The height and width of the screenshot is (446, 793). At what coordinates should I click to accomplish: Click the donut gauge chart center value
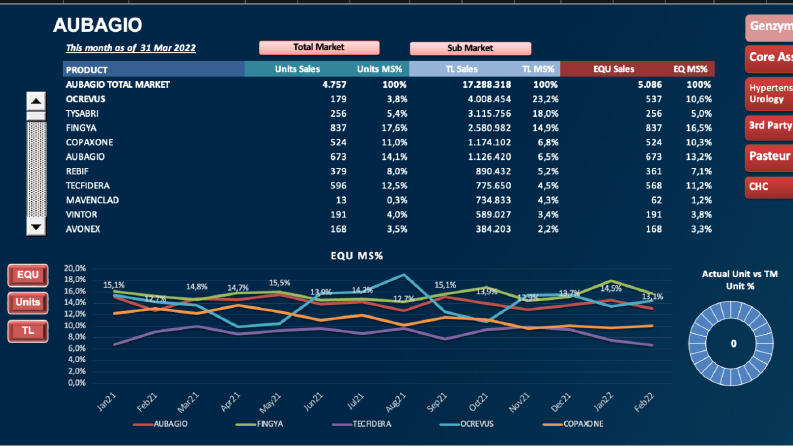pyautogui.click(x=733, y=344)
